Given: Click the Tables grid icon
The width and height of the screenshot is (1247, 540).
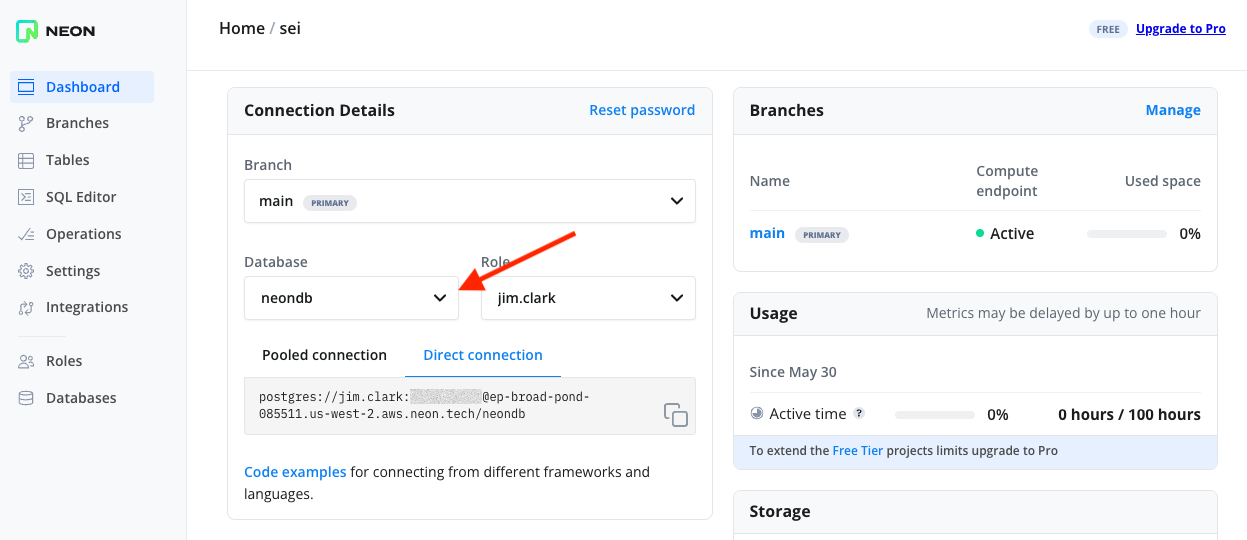Looking at the screenshot, I should [x=27, y=160].
